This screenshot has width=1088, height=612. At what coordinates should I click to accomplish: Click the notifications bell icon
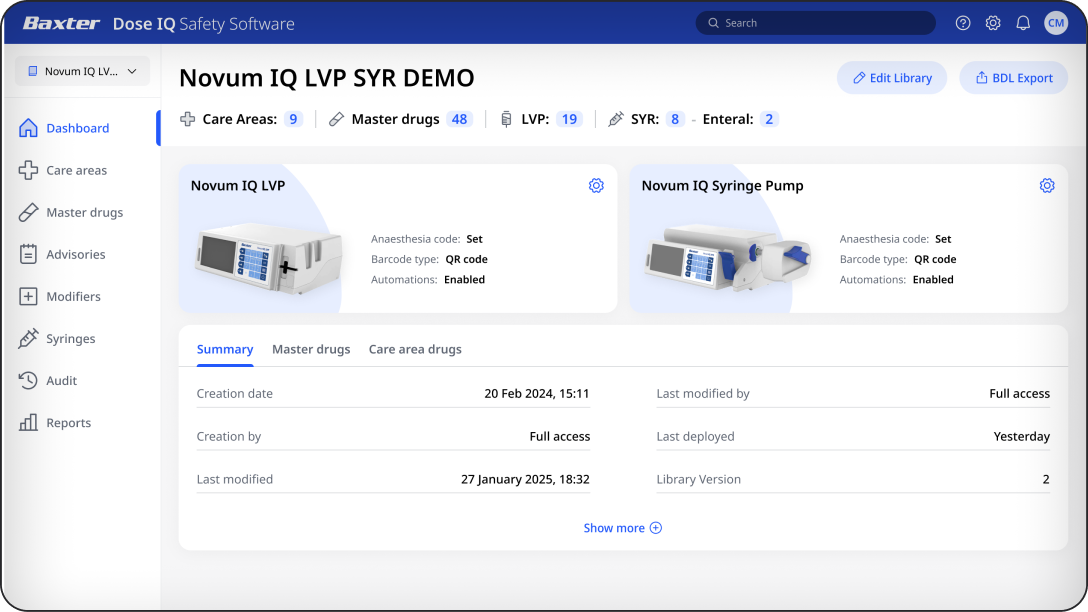[1022, 22]
